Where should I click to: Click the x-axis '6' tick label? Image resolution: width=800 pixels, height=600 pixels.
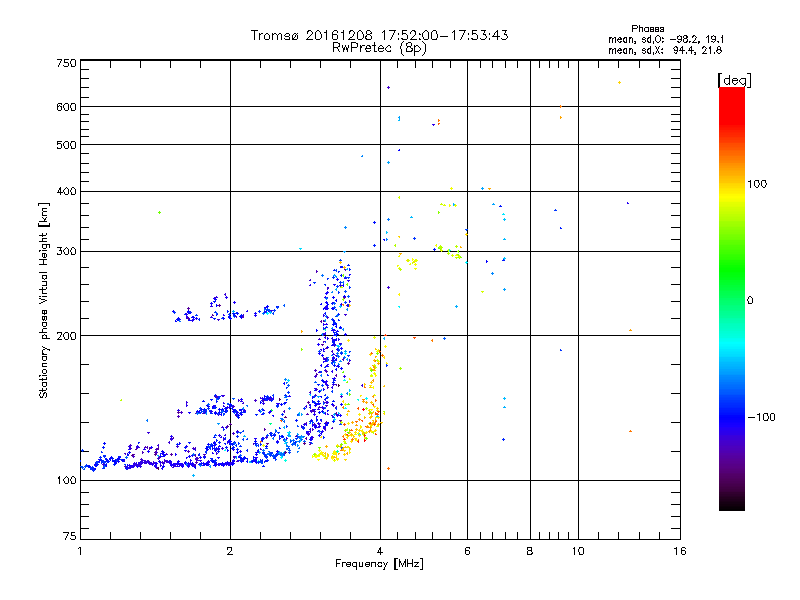click(x=467, y=551)
